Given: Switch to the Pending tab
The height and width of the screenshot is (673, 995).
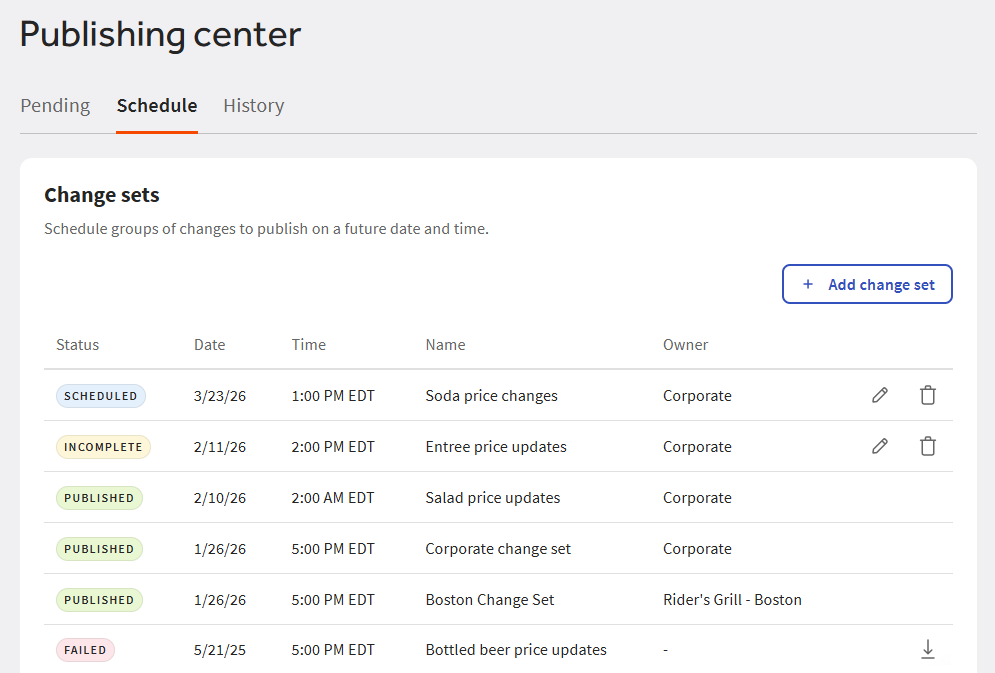Looking at the screenshot, I should [x=55, y=105].
